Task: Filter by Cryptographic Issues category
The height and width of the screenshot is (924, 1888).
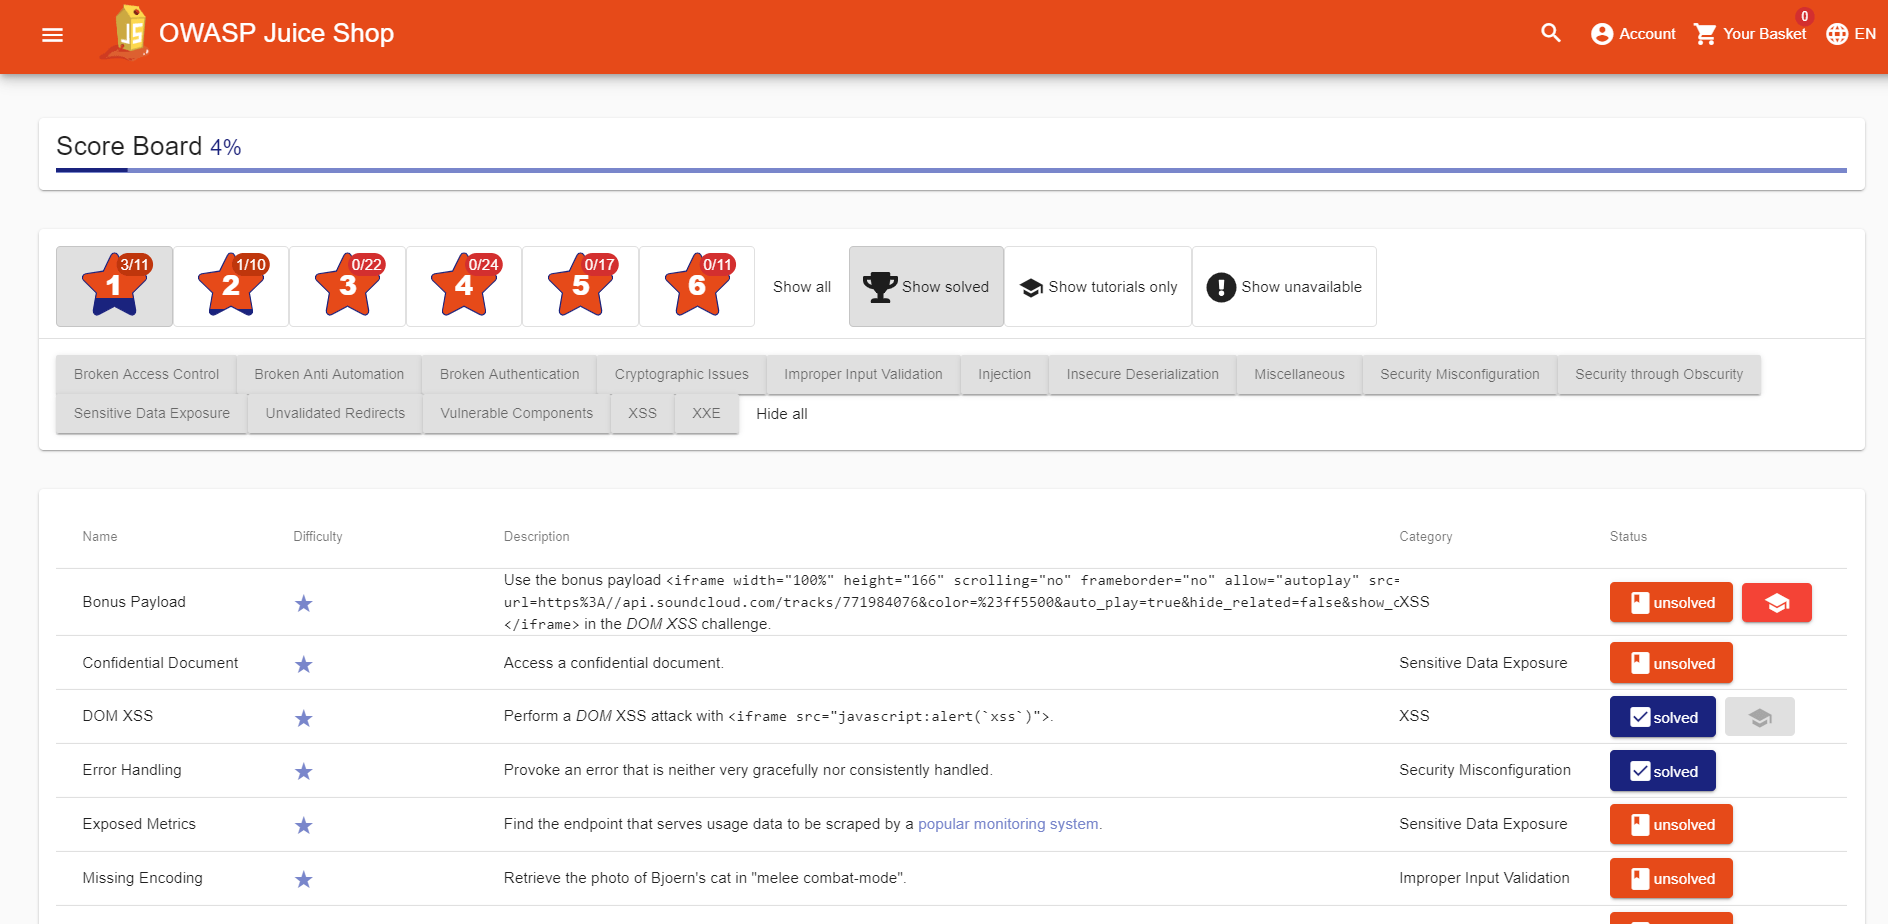Action: (682, 375)
